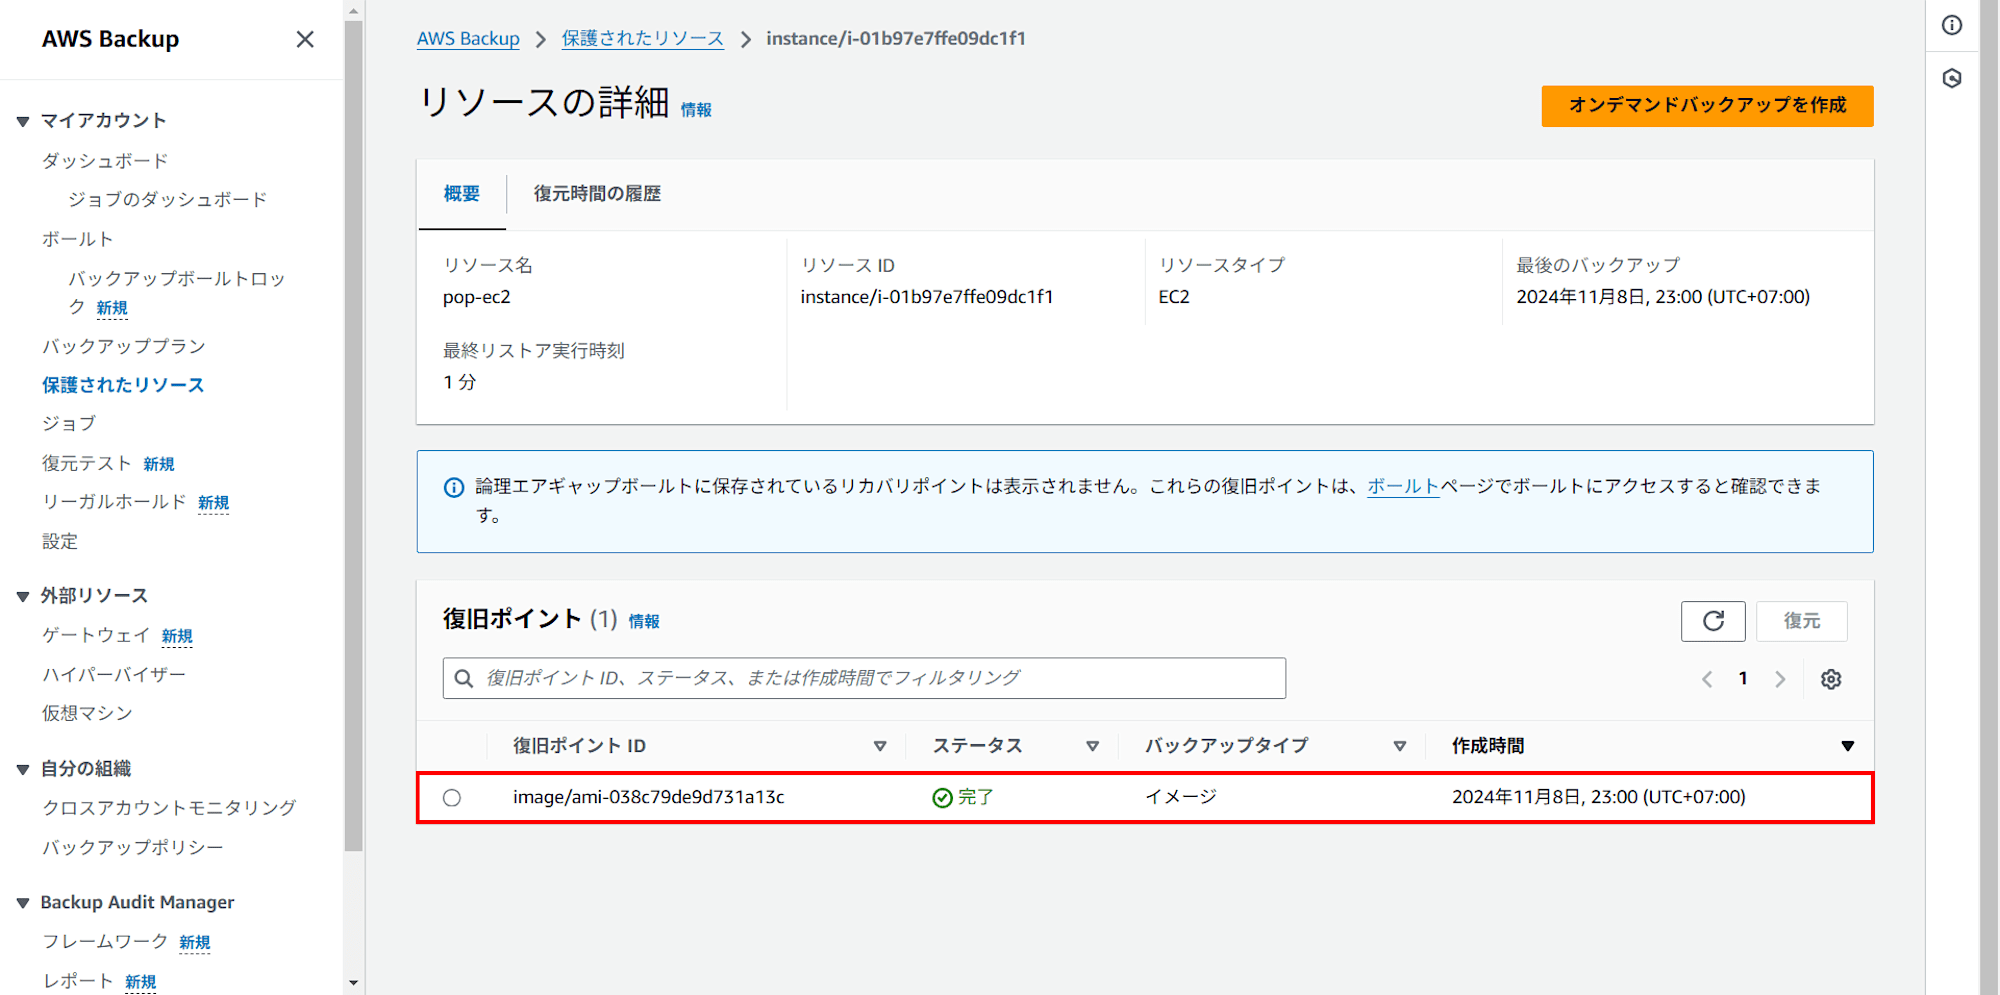Open リーガルホールド in the sidebar
Image resolution: width=2000 pixels, height=995 pixels.
[x=114, y=502]
